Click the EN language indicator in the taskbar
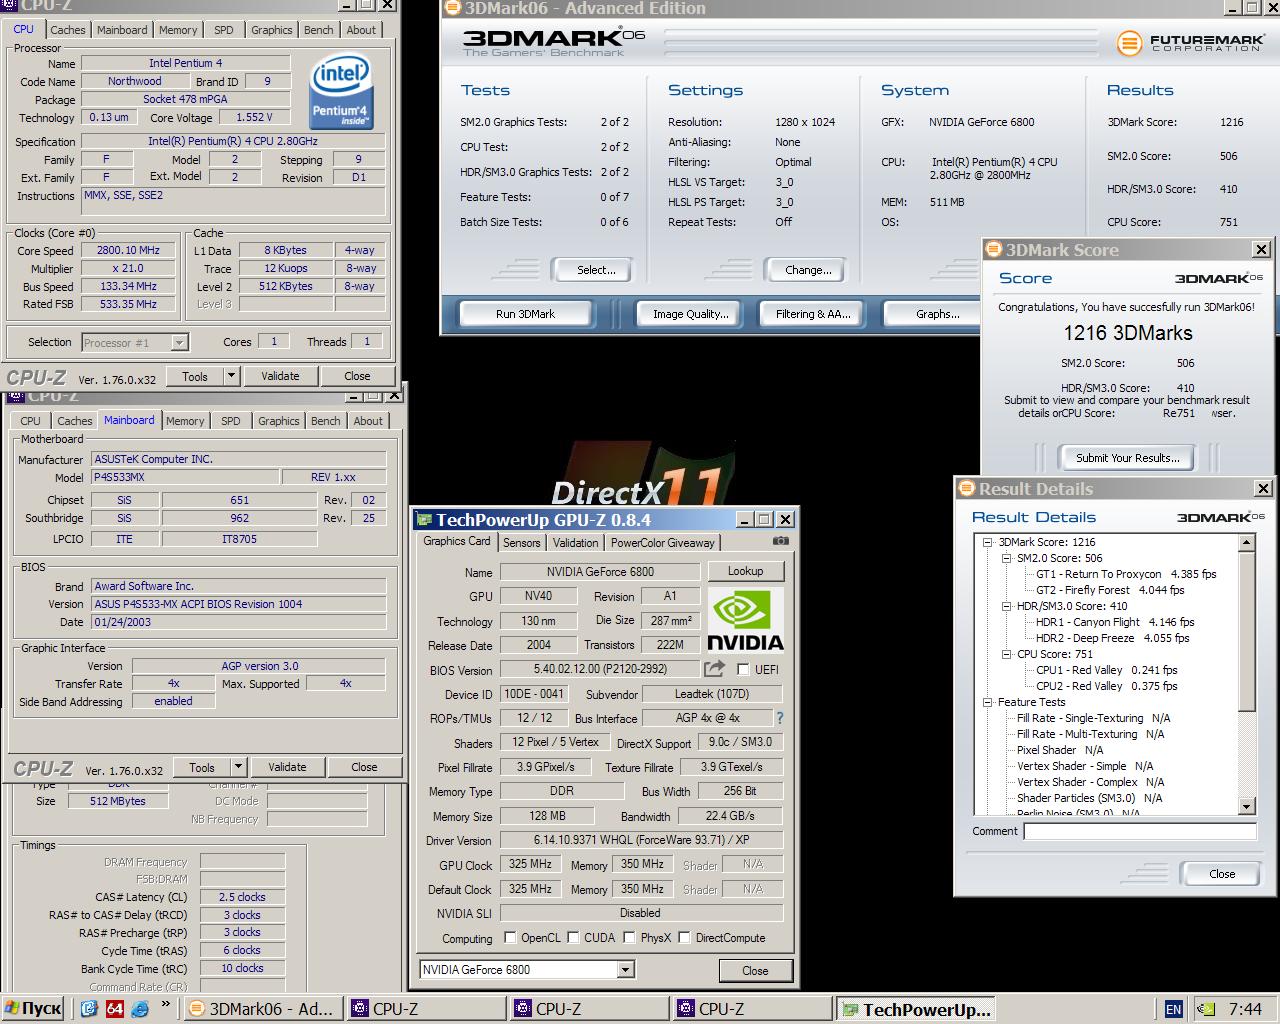Screen dimensions: 1280x1024 coord(1174,1009)
